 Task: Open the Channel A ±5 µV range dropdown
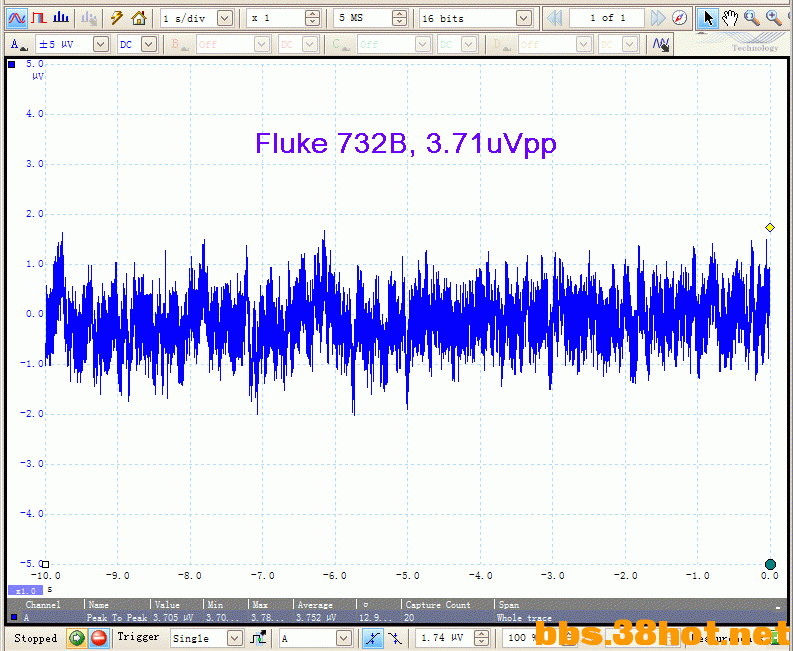pyautogui.click(x=101, y=45)
